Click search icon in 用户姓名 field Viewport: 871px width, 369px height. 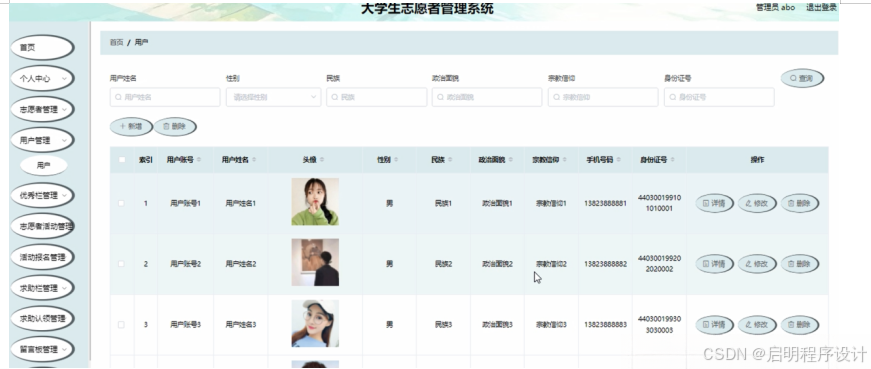point(118,97)
